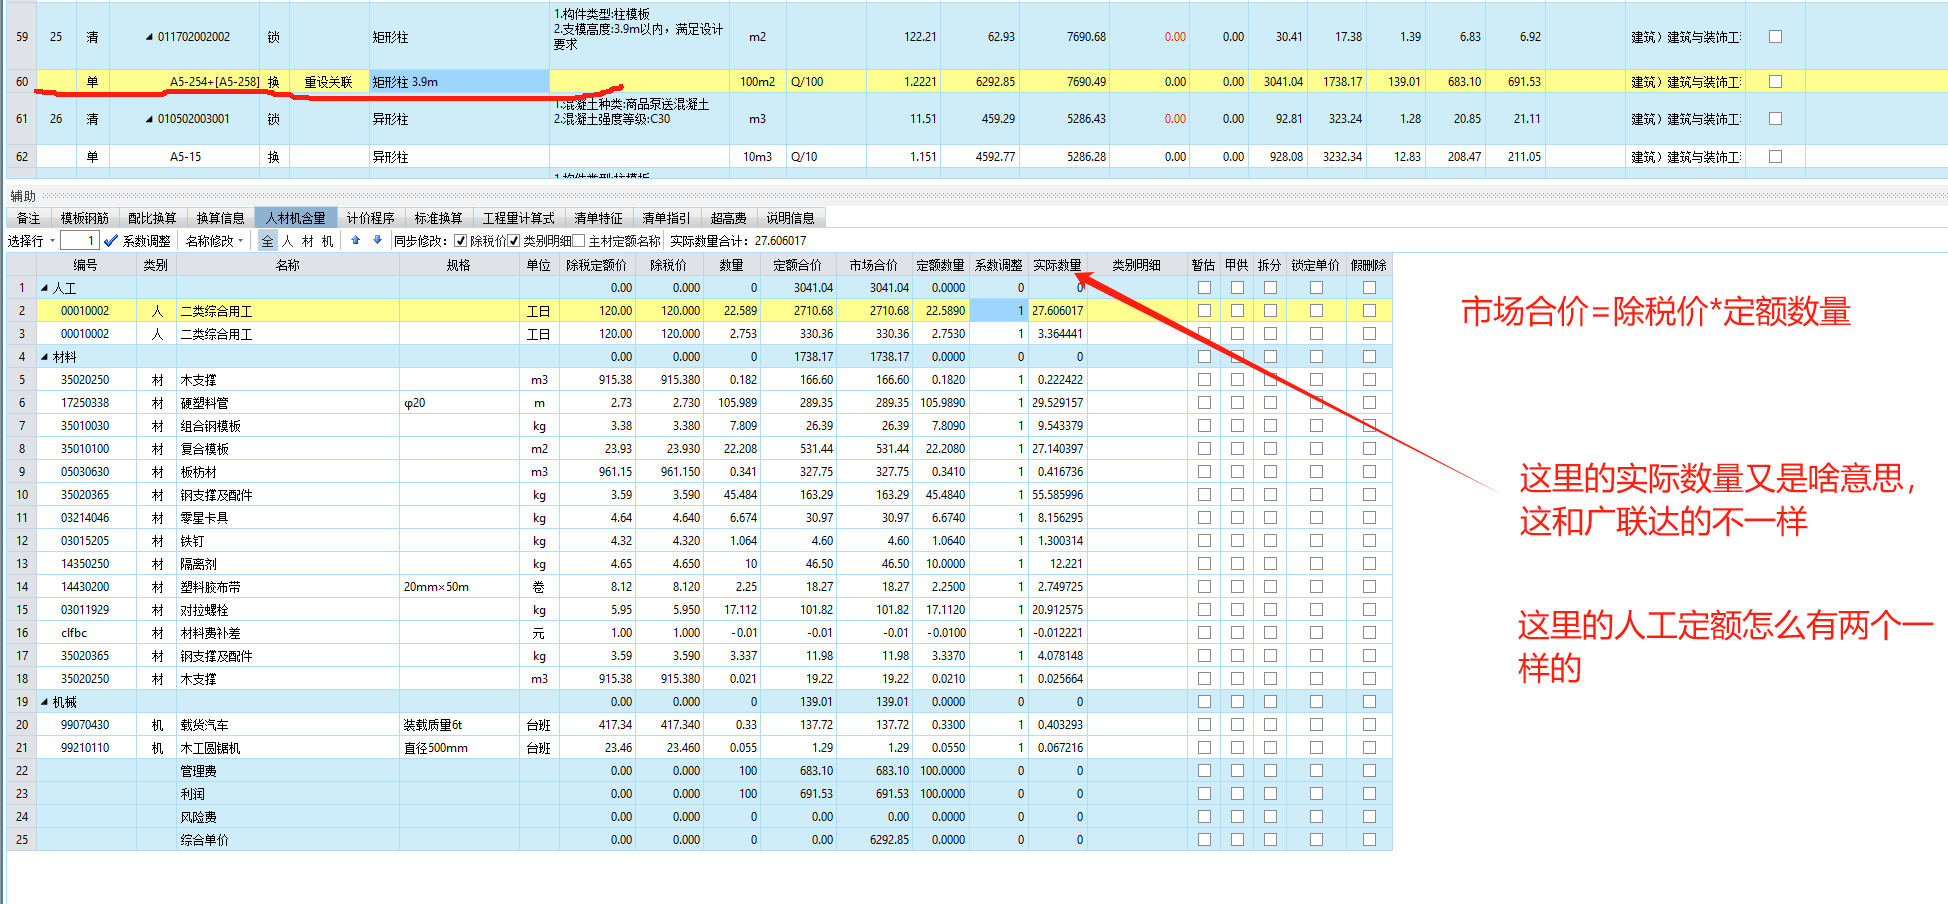Viewport: 1948px width, 904px height.
Task: Select the 塑料胶布带 name cell
Action: [x=288, y=587]
